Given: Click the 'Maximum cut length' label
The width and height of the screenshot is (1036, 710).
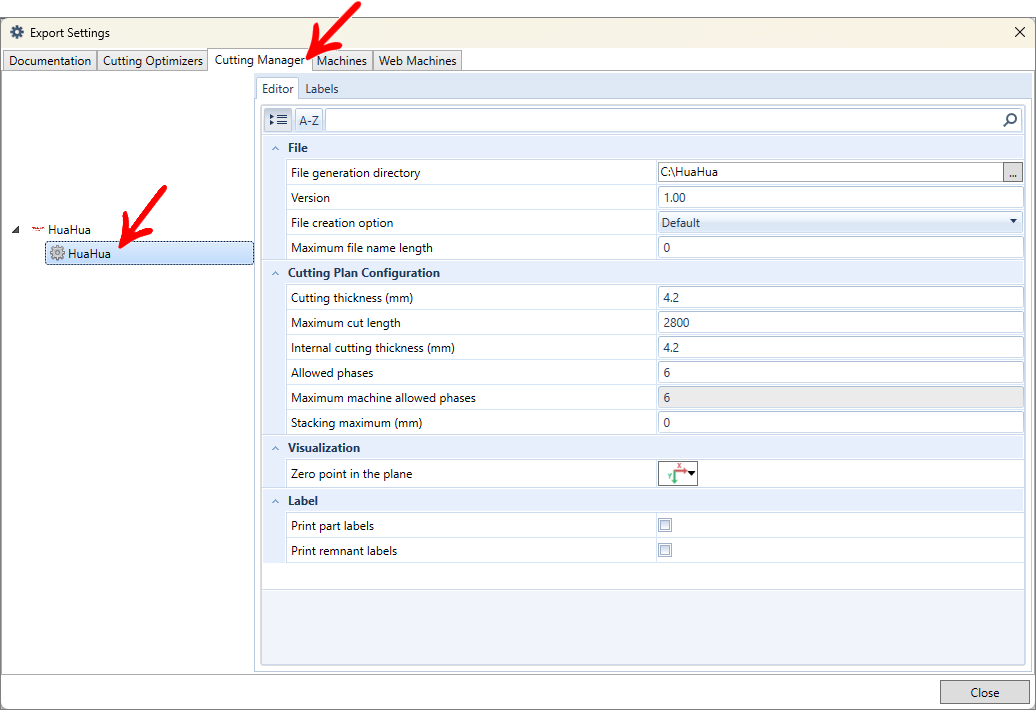Looking at the screenshot, I should tap(346, 323).
